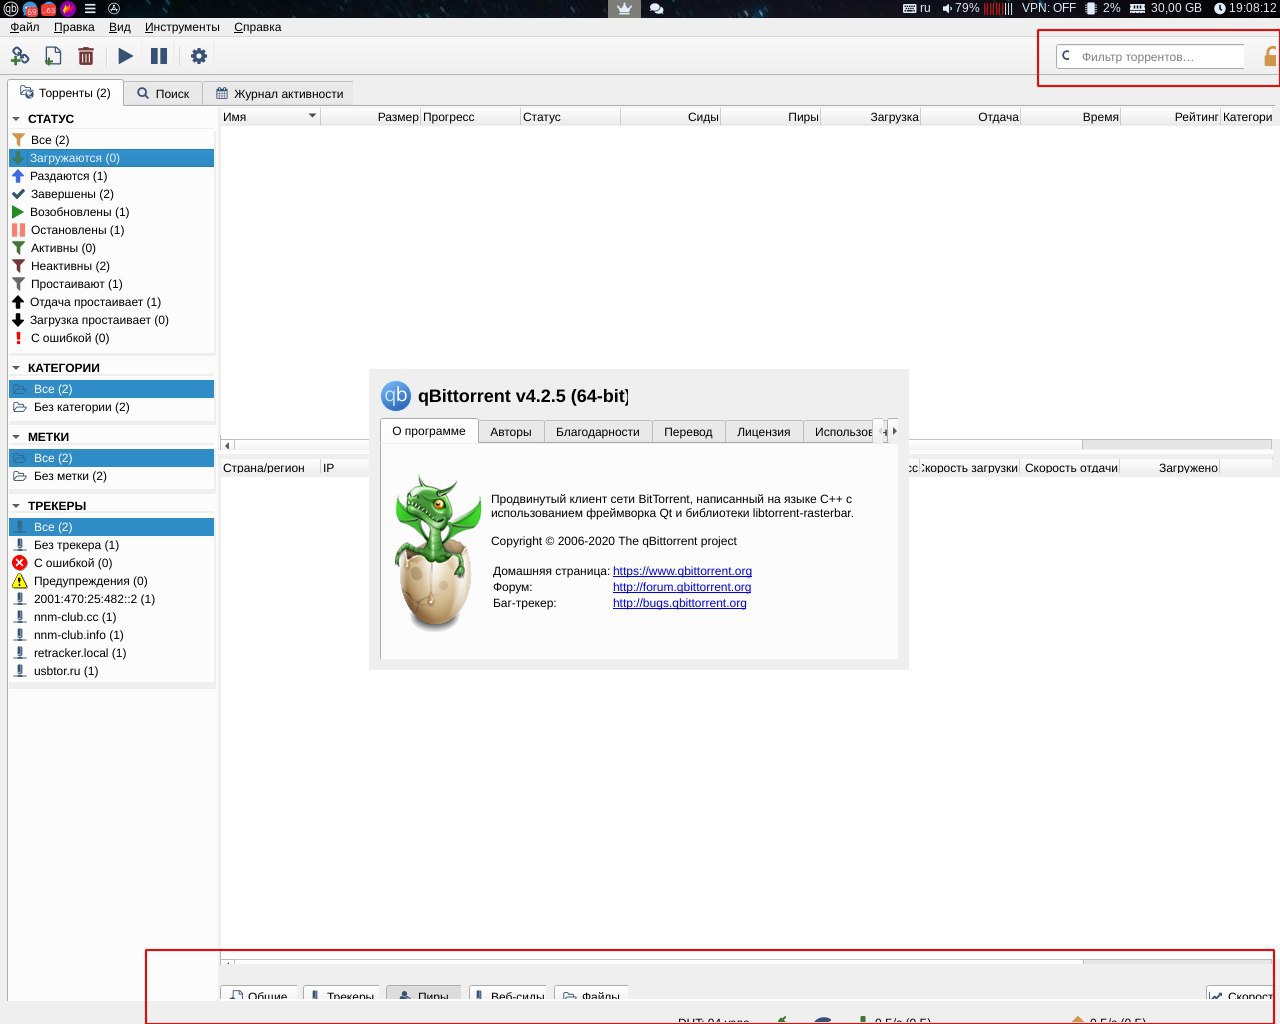Collapse the СТАТУС section
Viewport: 1280px width, 1024px height.
pos(16,119)
